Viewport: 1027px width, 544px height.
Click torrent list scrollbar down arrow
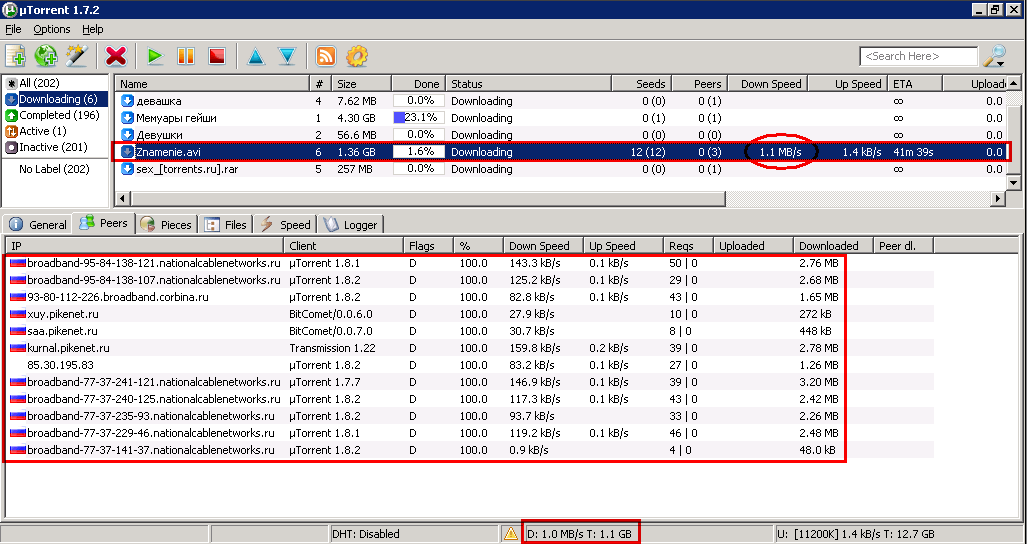(x=1014, y=183)
